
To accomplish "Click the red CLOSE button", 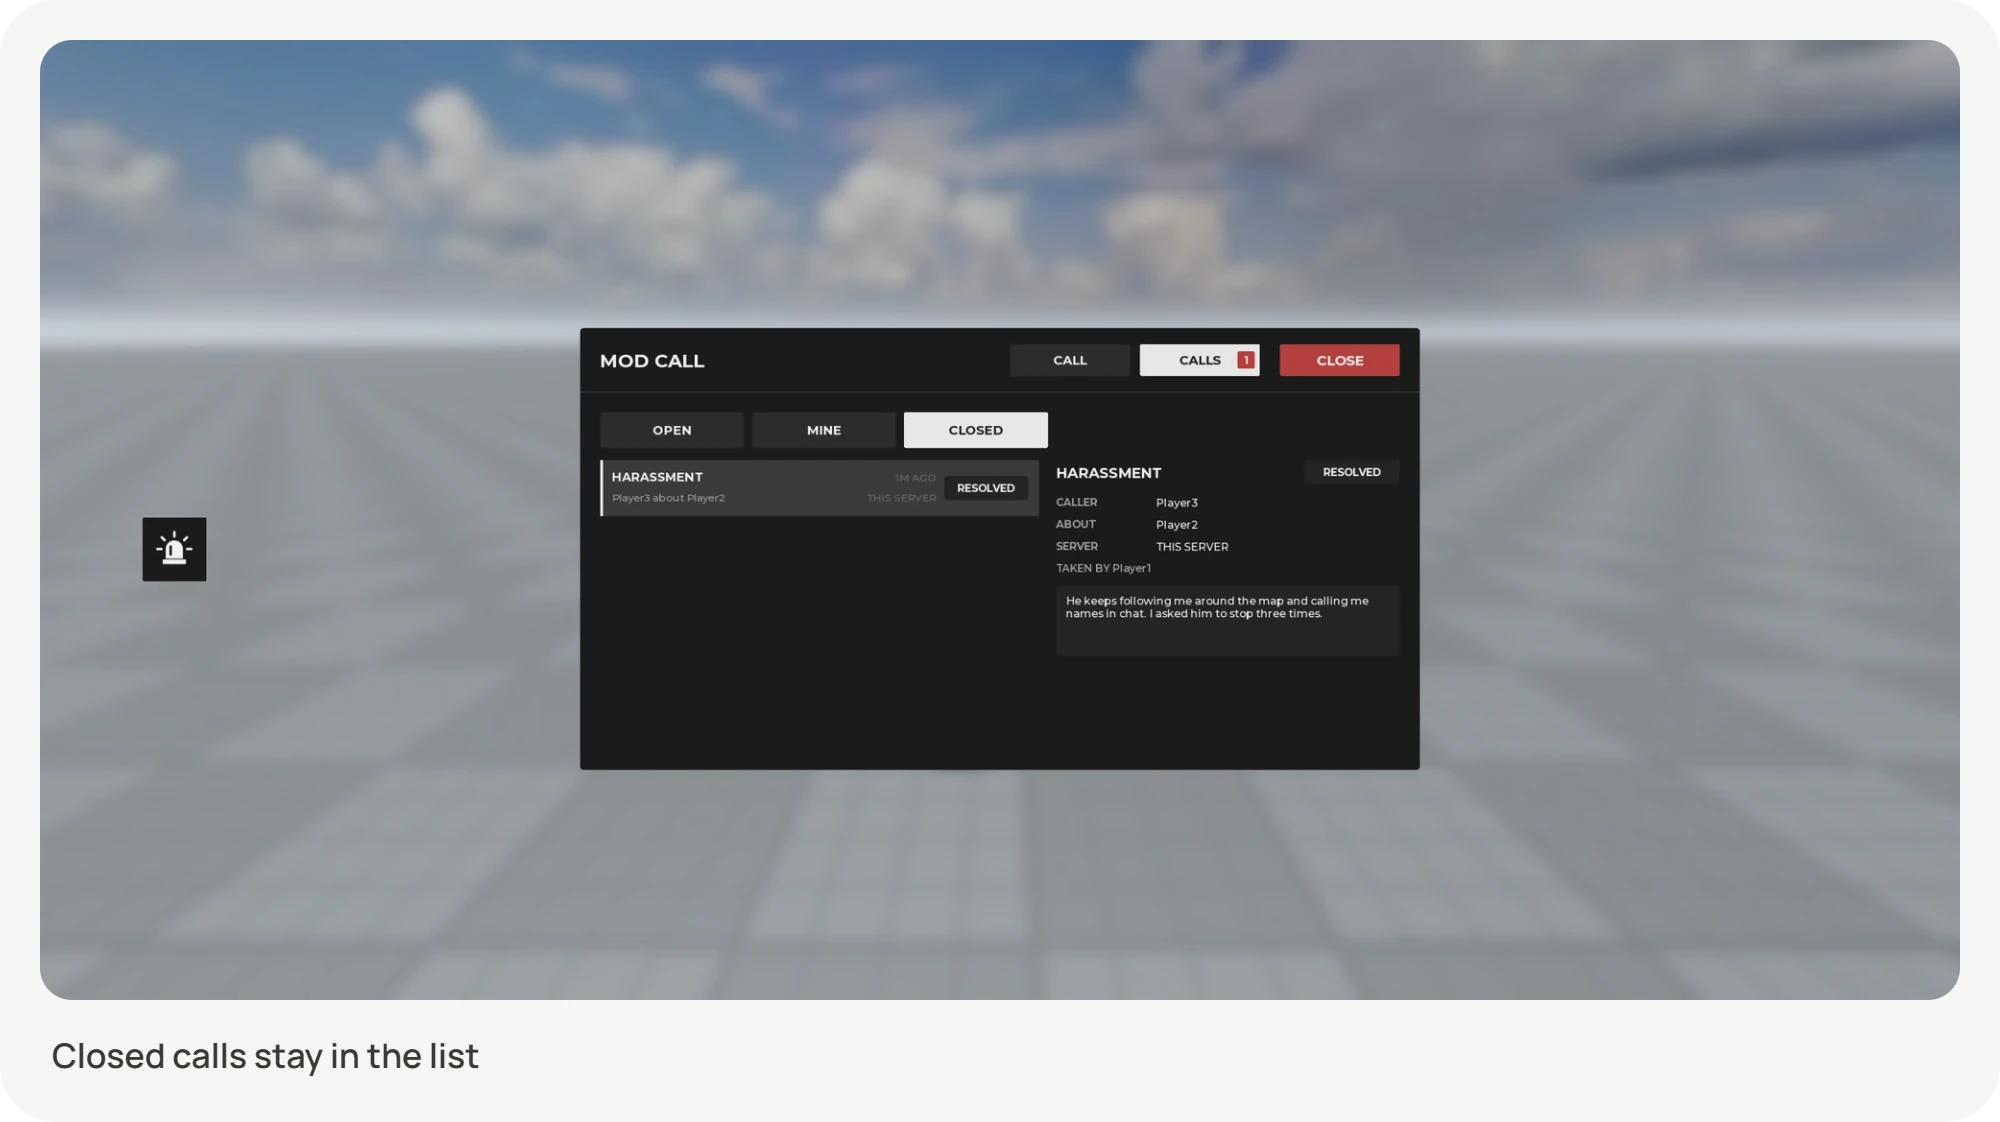I will (1339, 360).
